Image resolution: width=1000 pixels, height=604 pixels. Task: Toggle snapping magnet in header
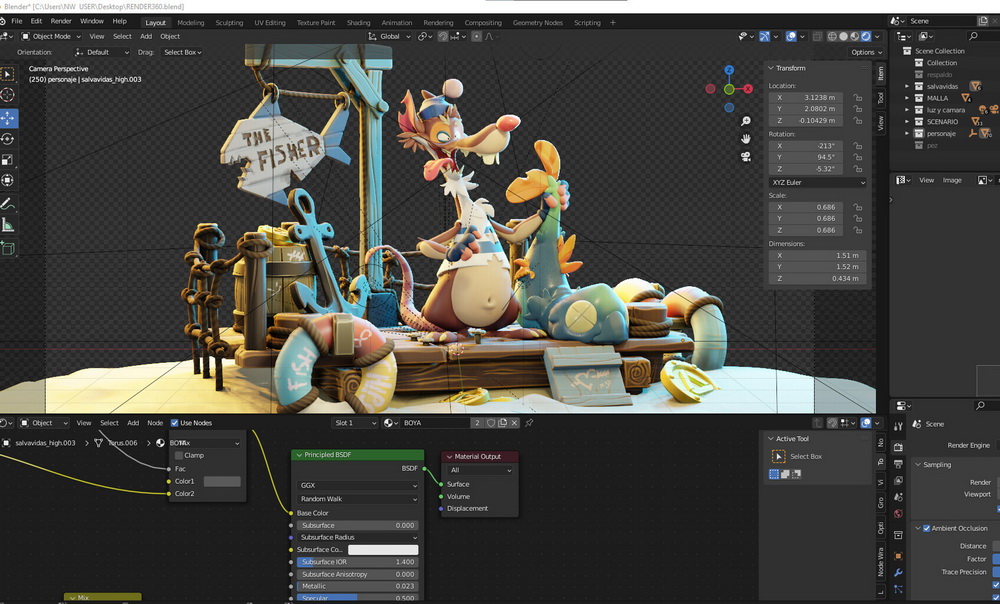point(443,36)
